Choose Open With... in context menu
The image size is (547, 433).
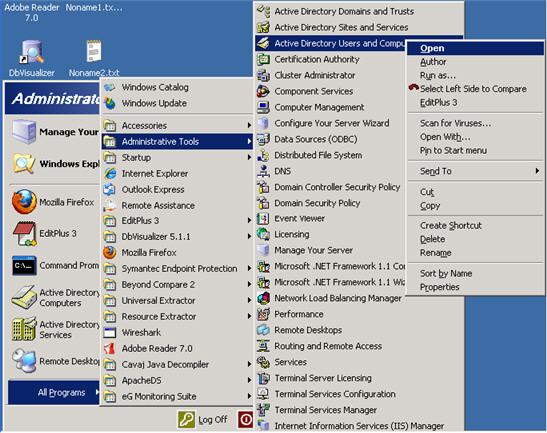click(475, 137)
